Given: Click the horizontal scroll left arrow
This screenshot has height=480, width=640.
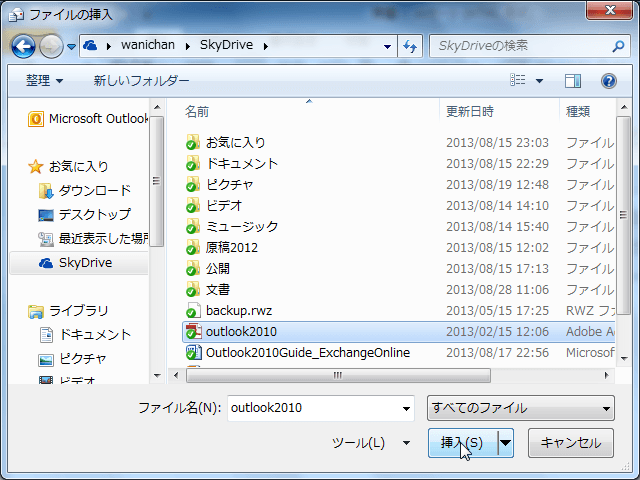Looking at the screenshot, I should point(176,376).
